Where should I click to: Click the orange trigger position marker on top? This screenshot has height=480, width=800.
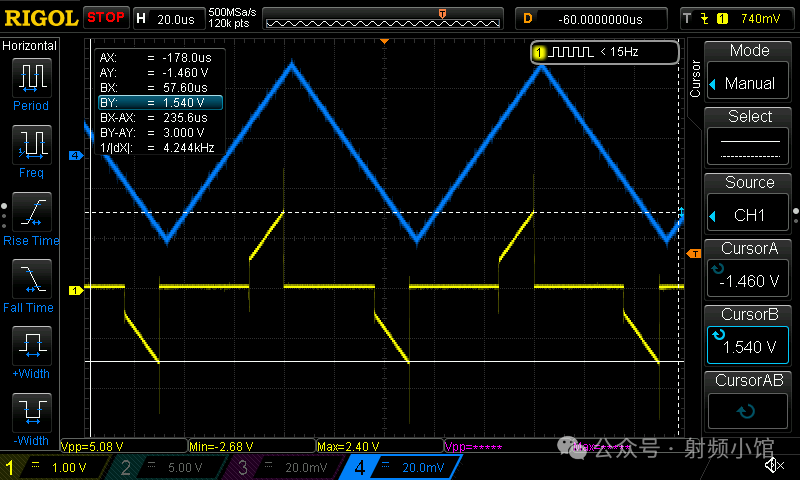coord(441,13)
